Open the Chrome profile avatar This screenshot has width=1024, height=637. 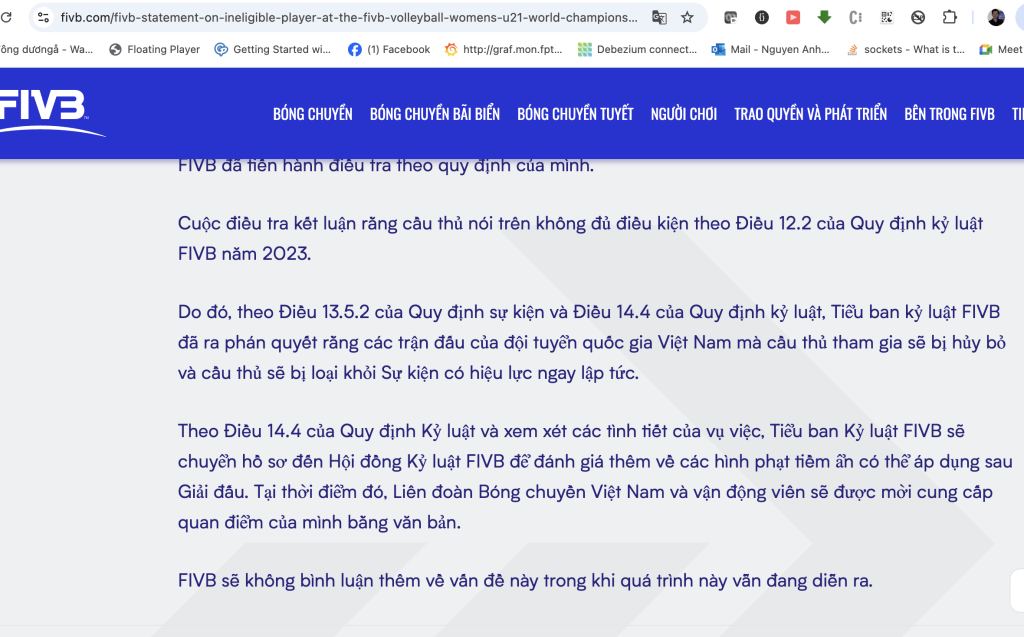pos(996,18)
